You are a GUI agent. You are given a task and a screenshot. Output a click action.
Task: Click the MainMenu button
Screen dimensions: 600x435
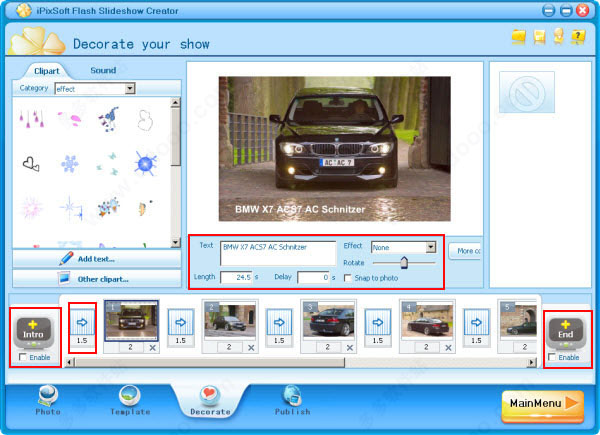click(543, 406)
